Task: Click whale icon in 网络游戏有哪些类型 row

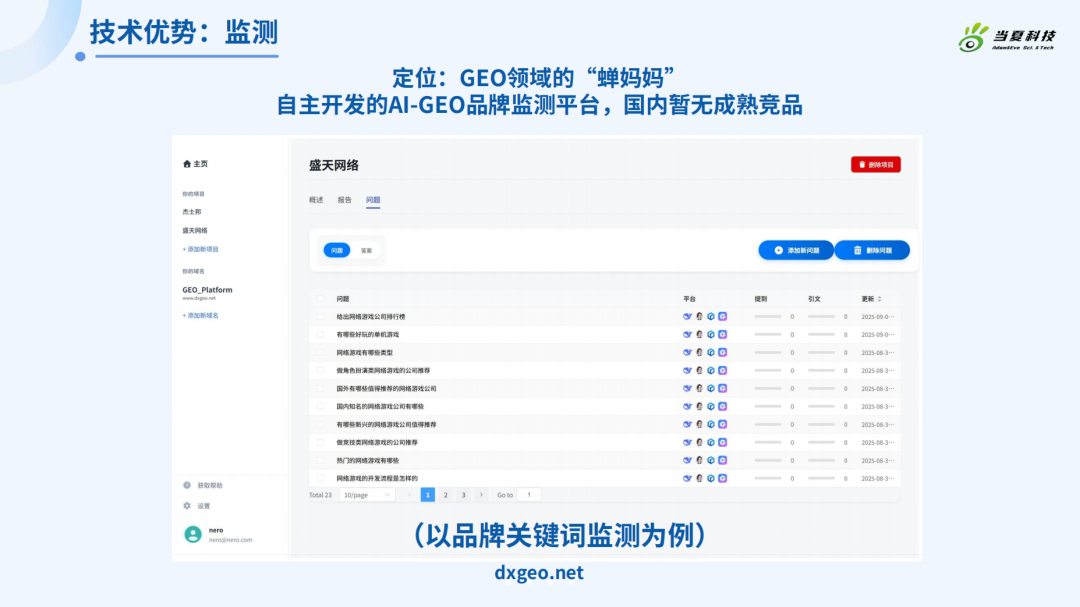Action: pos(687,353)
